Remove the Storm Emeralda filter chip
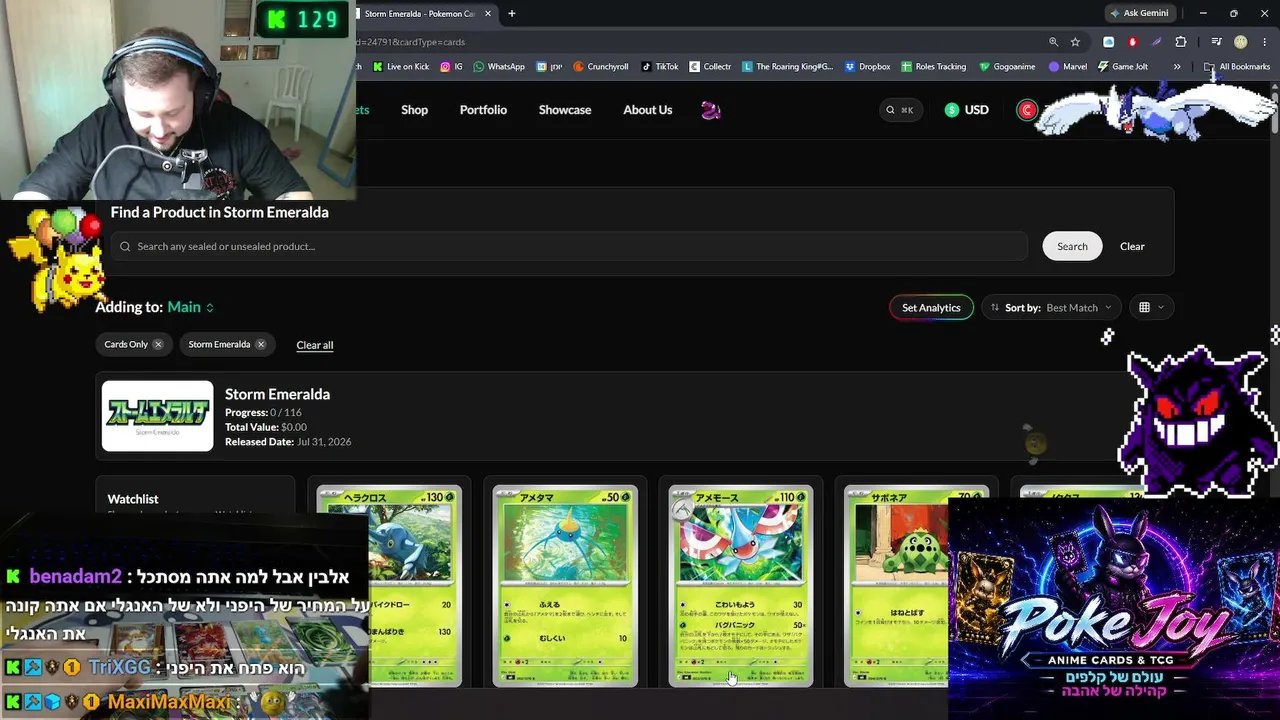The height and width of the screenshot is (720, 1280). (x=260, y=344)
